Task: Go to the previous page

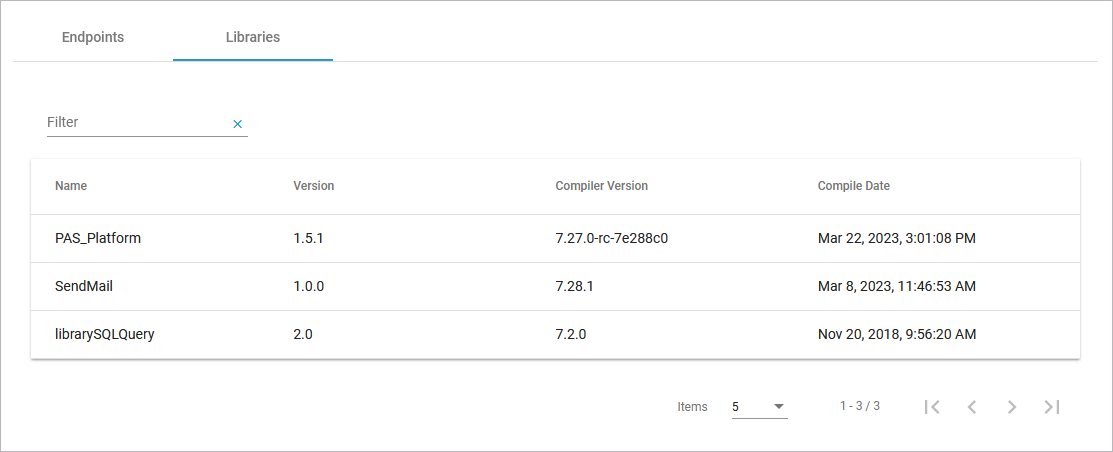Action: (x=972, y=407)
